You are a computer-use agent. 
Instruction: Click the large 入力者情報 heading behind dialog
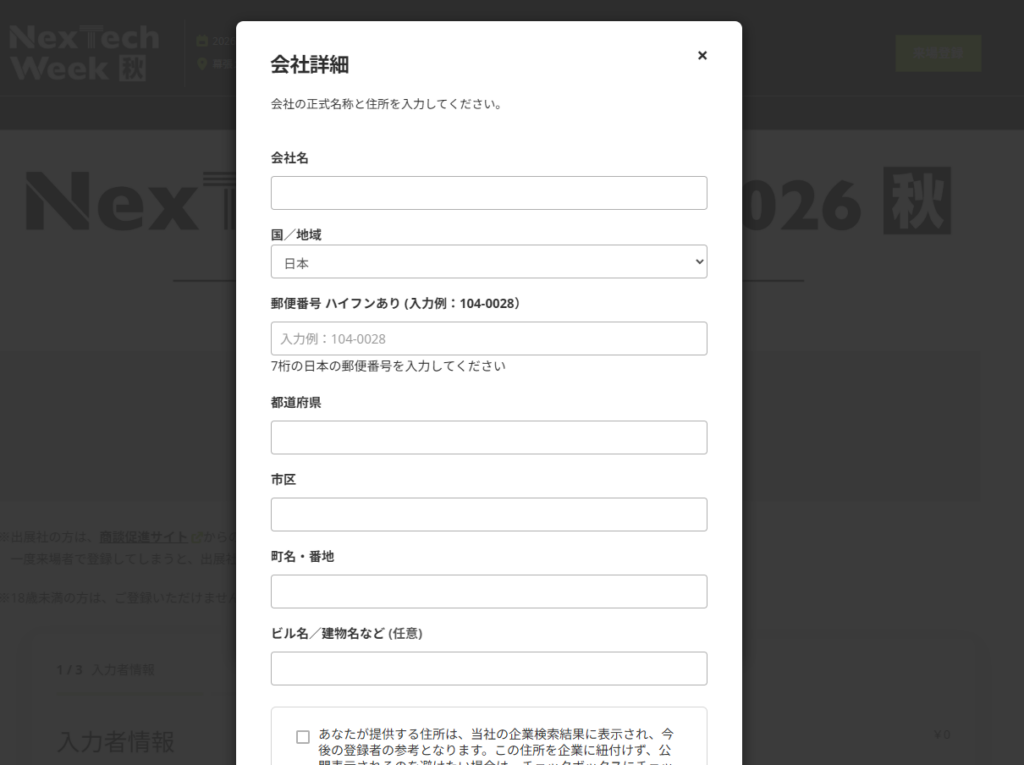[x=116, y=742]
